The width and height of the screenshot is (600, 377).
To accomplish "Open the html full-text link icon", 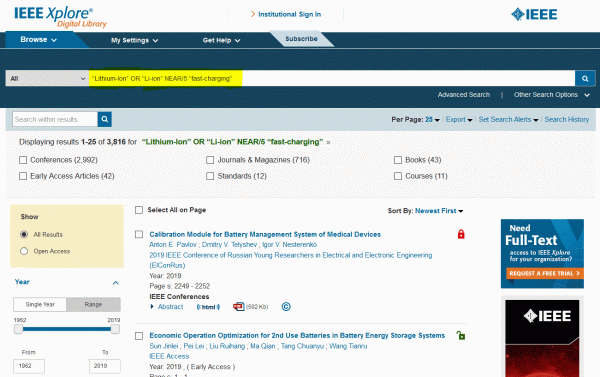I will [208, 307].
